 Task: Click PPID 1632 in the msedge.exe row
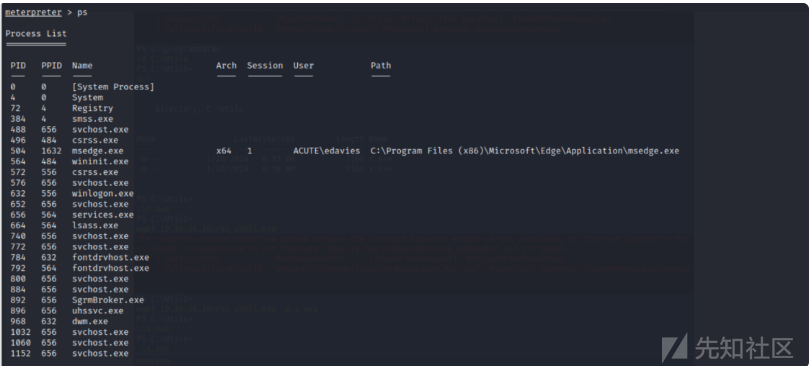pyautogui.click(x=51, y=151)
